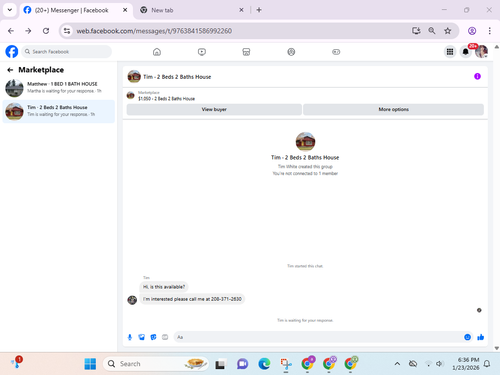The width and height of the screenshot is (500, 375).
Task: Click the Facebook logo icon
Action: point(12,52)
